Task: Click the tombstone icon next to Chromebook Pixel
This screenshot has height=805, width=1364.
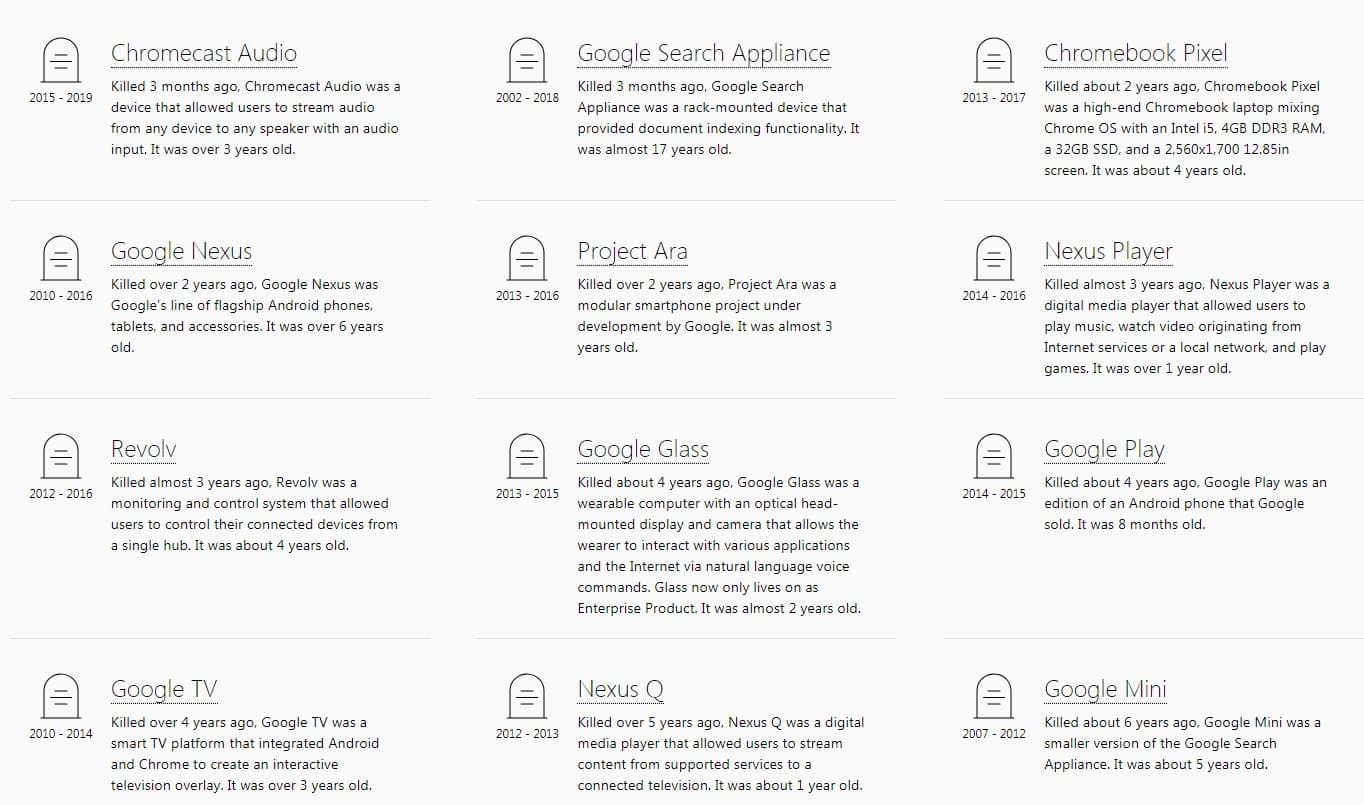Action: [x=994, y=61]
